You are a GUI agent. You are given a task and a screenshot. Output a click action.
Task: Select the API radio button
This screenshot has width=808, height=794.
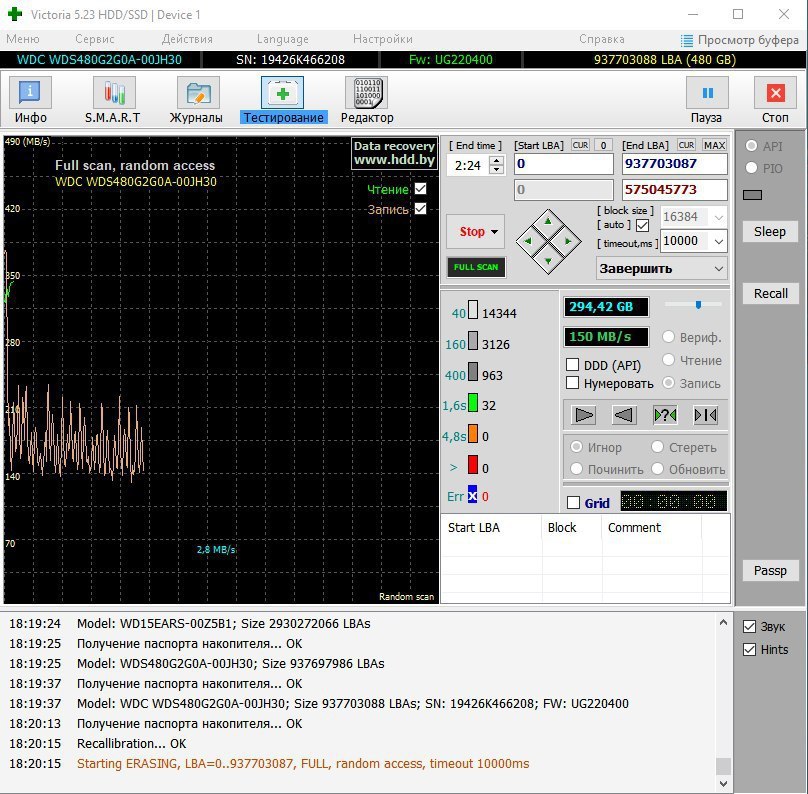(x=751, y=146)
